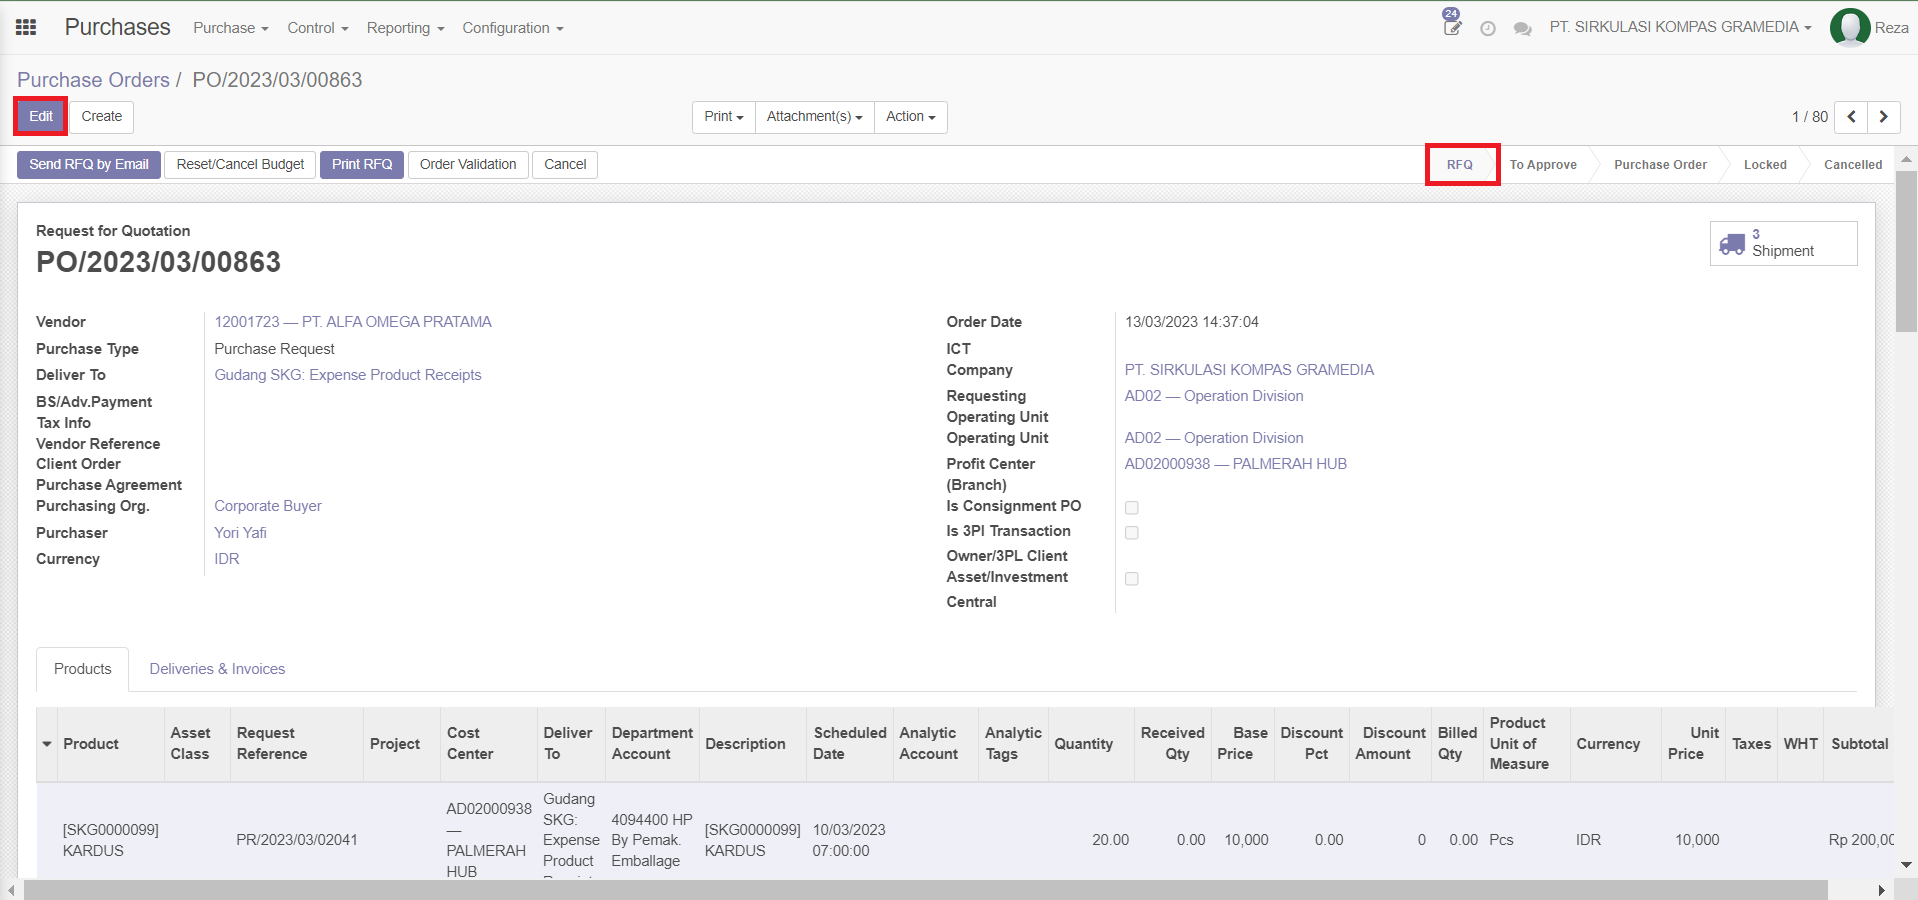Image resolution: width=1918 pixels, height=900 pixels.
Task: Click Reza's user avatar
Action: pos(1850,28)
